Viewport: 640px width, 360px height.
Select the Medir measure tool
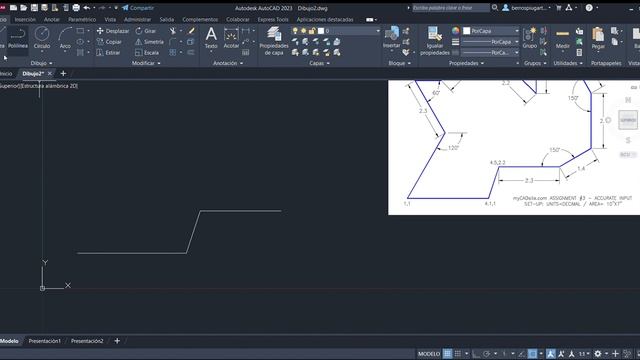562,38
